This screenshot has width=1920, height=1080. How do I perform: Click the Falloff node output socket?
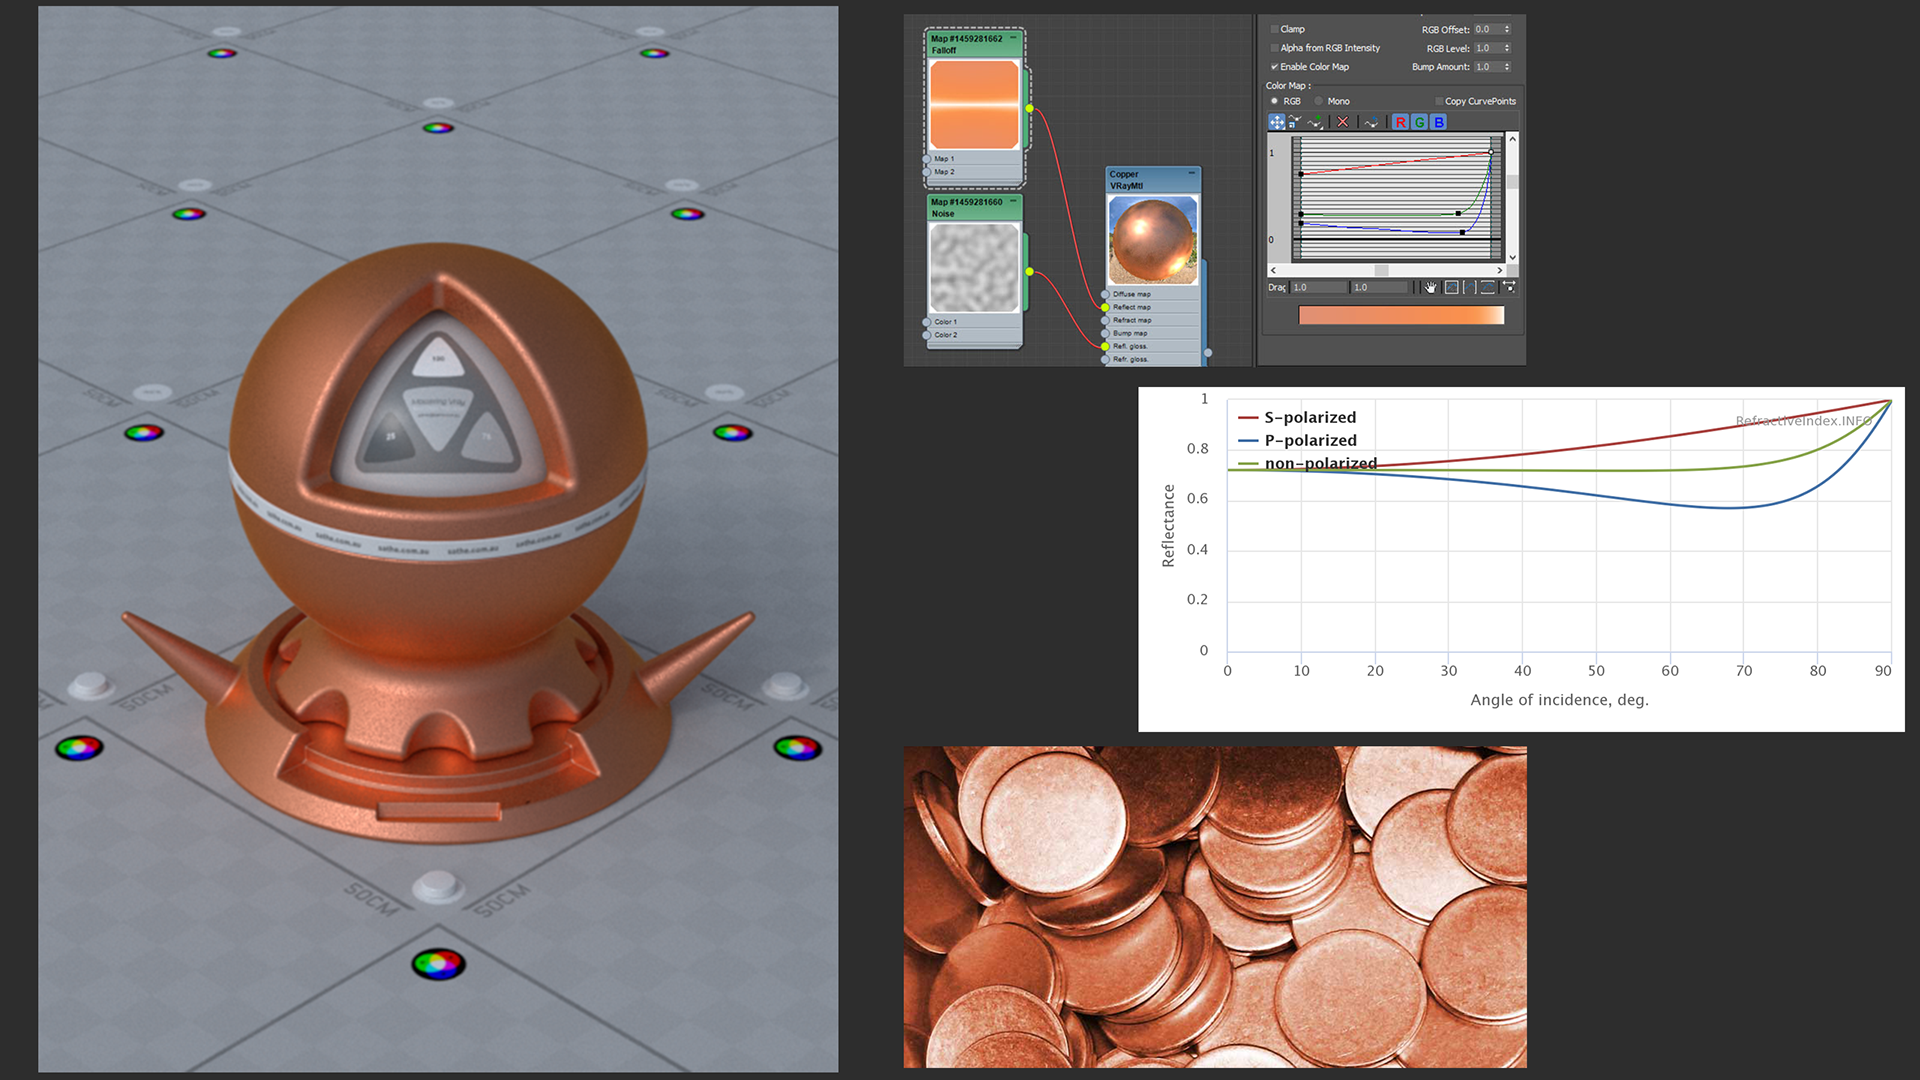[x=1029, y=108]
